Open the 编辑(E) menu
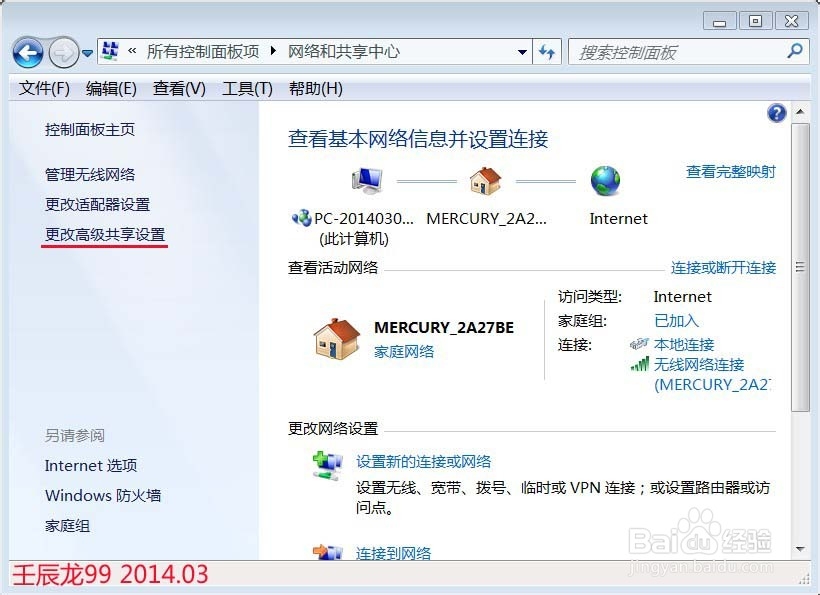Viewport: 820px width, 595px height. (x=111, y=88)
